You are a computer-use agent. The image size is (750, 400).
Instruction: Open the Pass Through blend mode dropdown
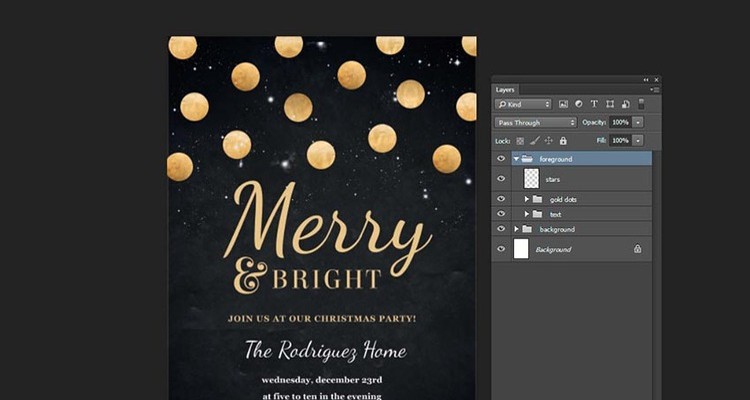(535, 122)
